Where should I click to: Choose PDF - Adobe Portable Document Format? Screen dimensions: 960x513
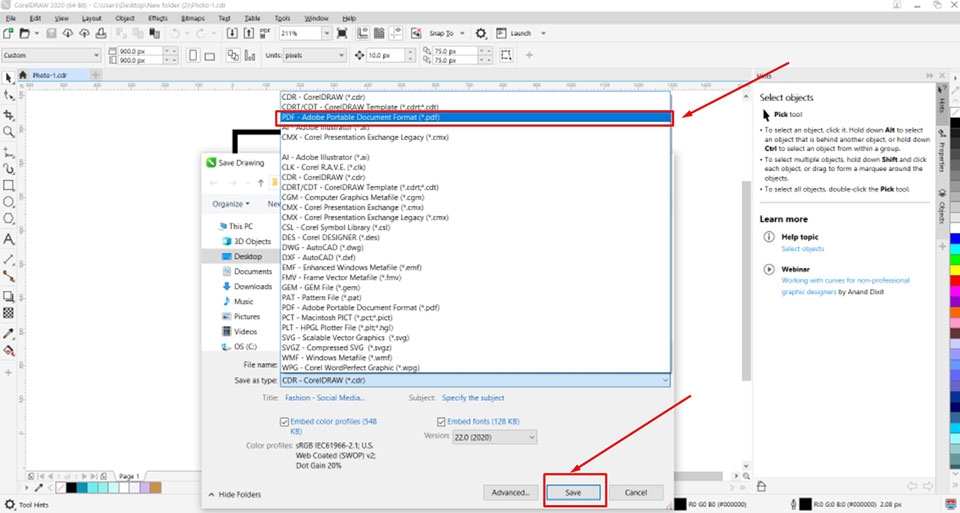point(475,117)
